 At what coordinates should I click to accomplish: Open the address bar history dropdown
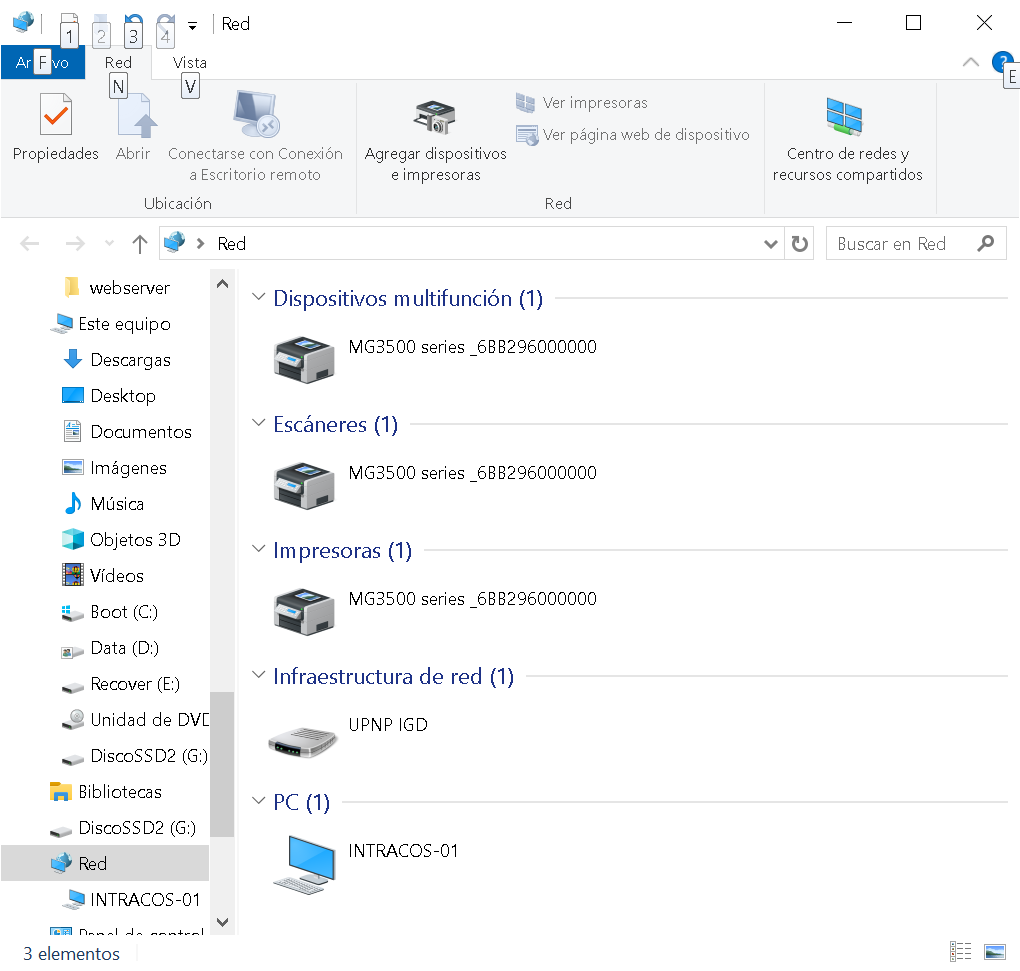pyautogui.click(x=771, y=244)
